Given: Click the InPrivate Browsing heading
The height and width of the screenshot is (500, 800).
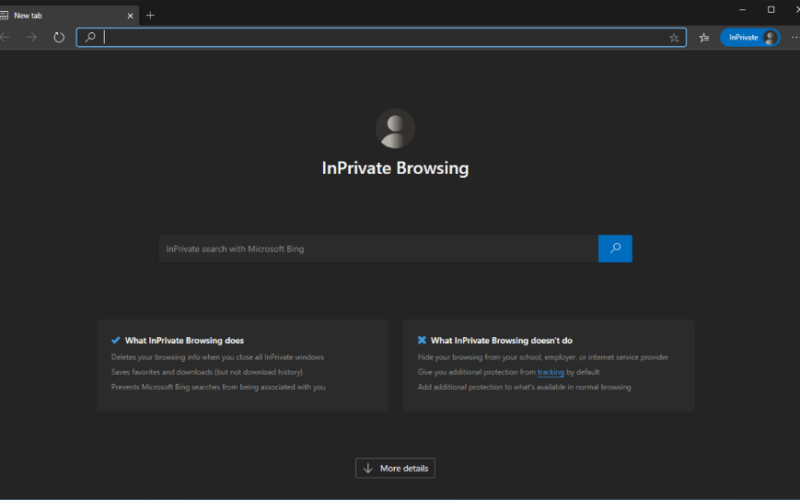Looking at the screenshot, I should click(395, 168).
